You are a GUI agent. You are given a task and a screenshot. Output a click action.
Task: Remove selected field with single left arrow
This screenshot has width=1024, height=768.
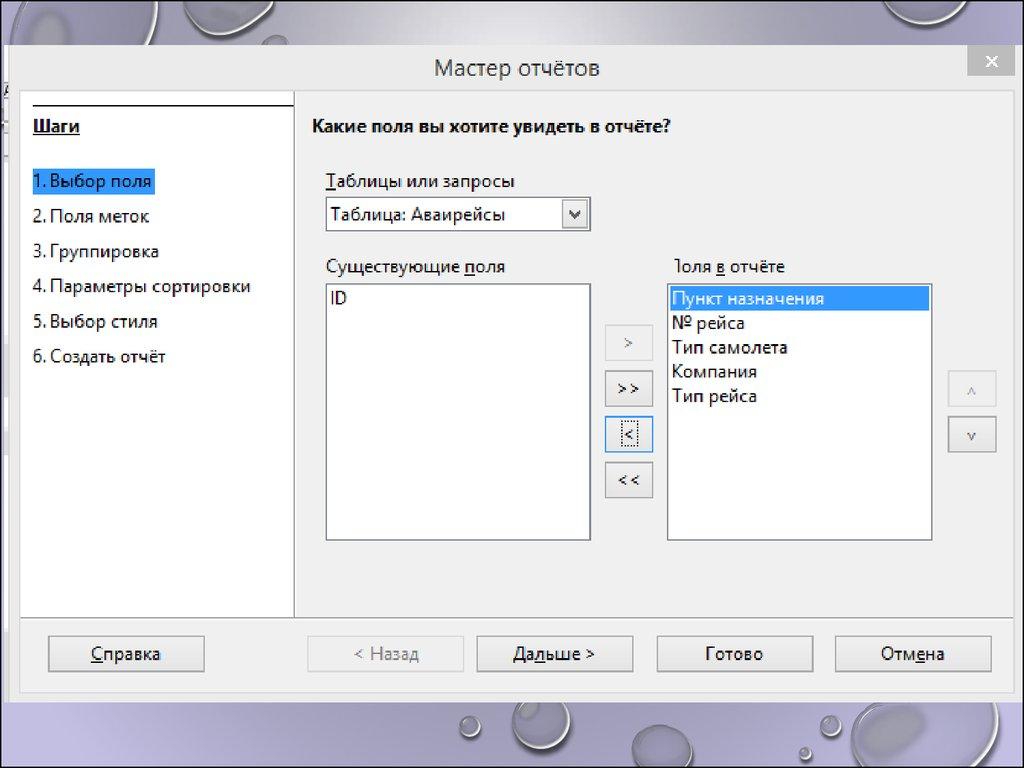628,434
